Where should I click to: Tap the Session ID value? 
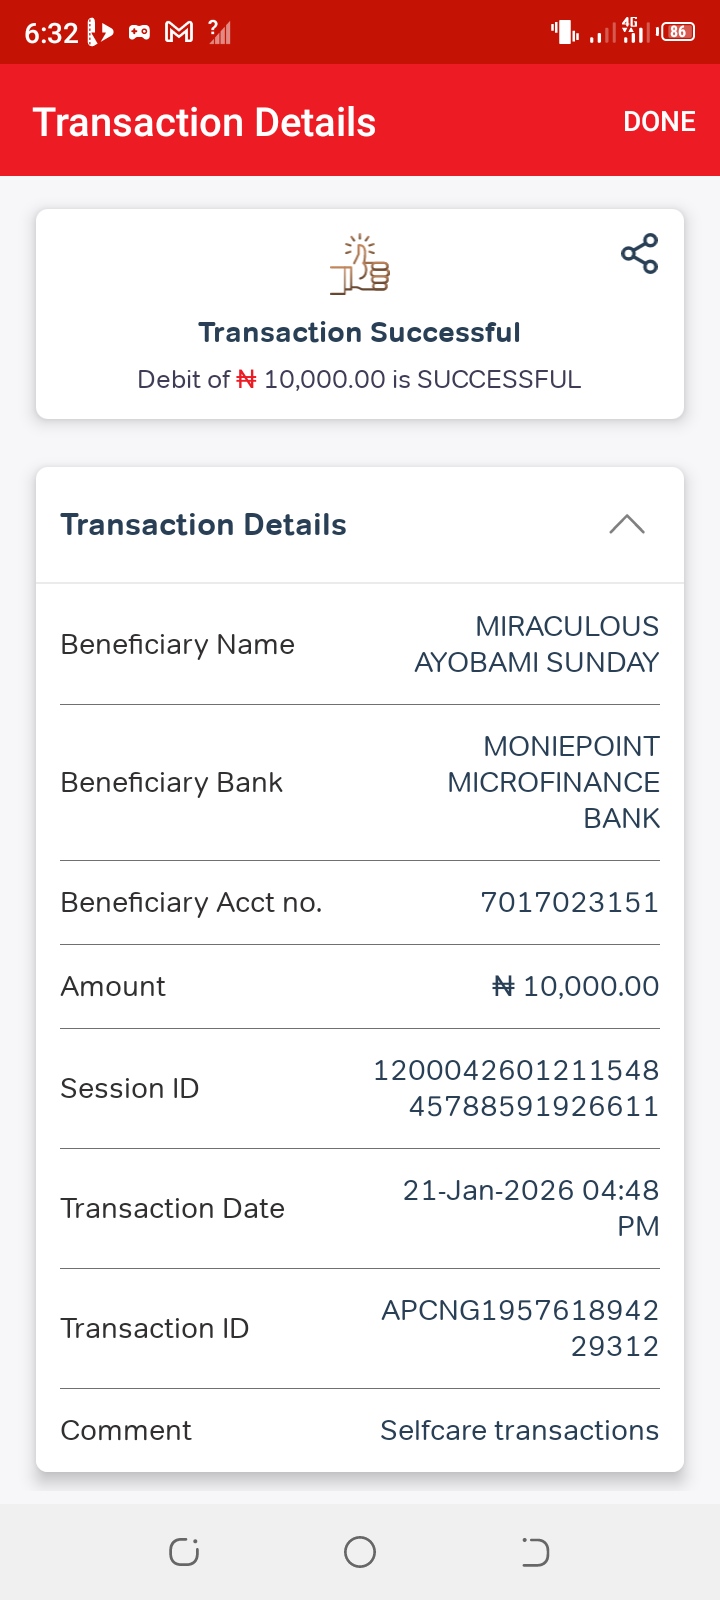(516, 1088)
